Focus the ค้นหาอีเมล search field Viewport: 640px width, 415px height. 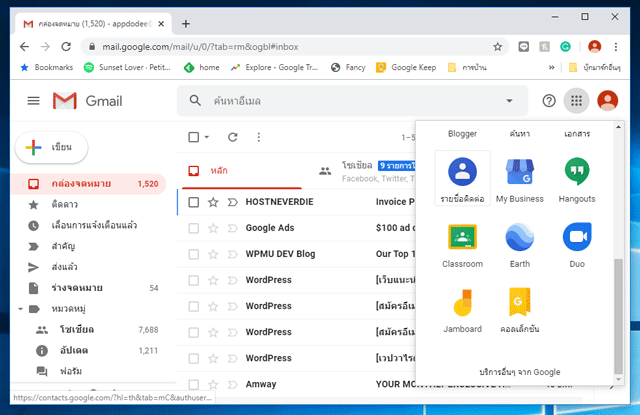pos(354,101)
